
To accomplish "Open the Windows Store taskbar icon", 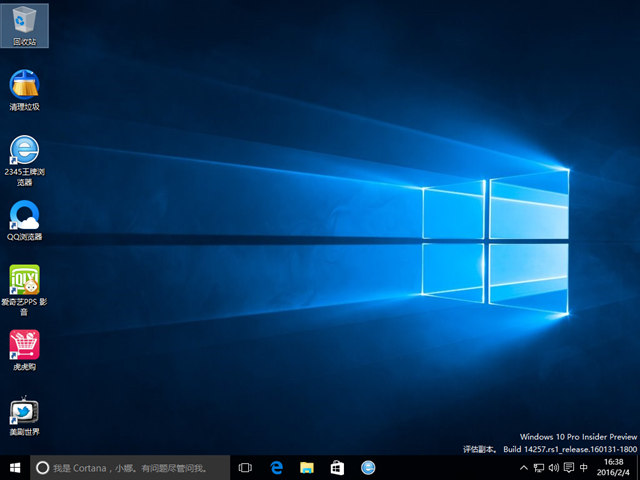I will pyautogui.click(x=337, y=467).
